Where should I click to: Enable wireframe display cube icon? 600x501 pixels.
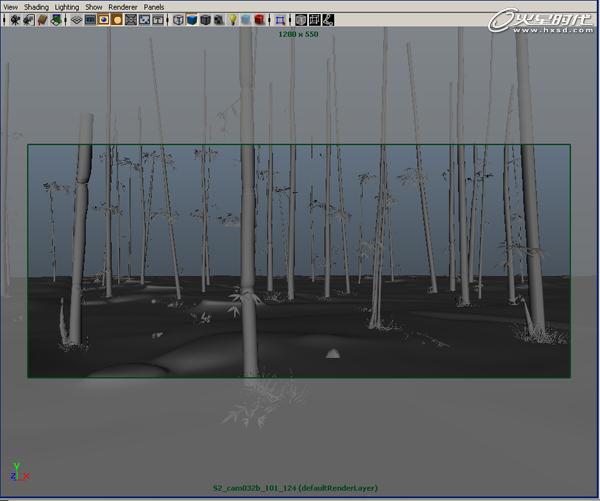(178, 19)
